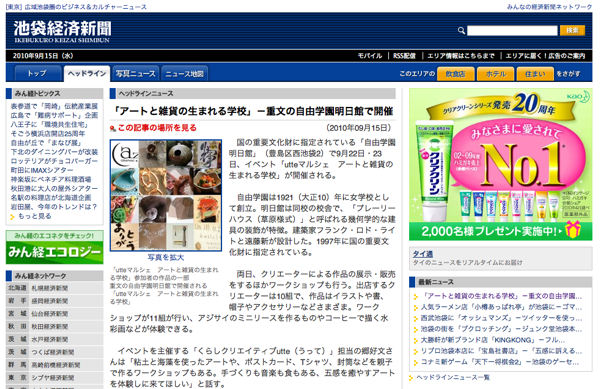The image size is (600, 389).
Task: Click the search text field
Action: [512, 31]
